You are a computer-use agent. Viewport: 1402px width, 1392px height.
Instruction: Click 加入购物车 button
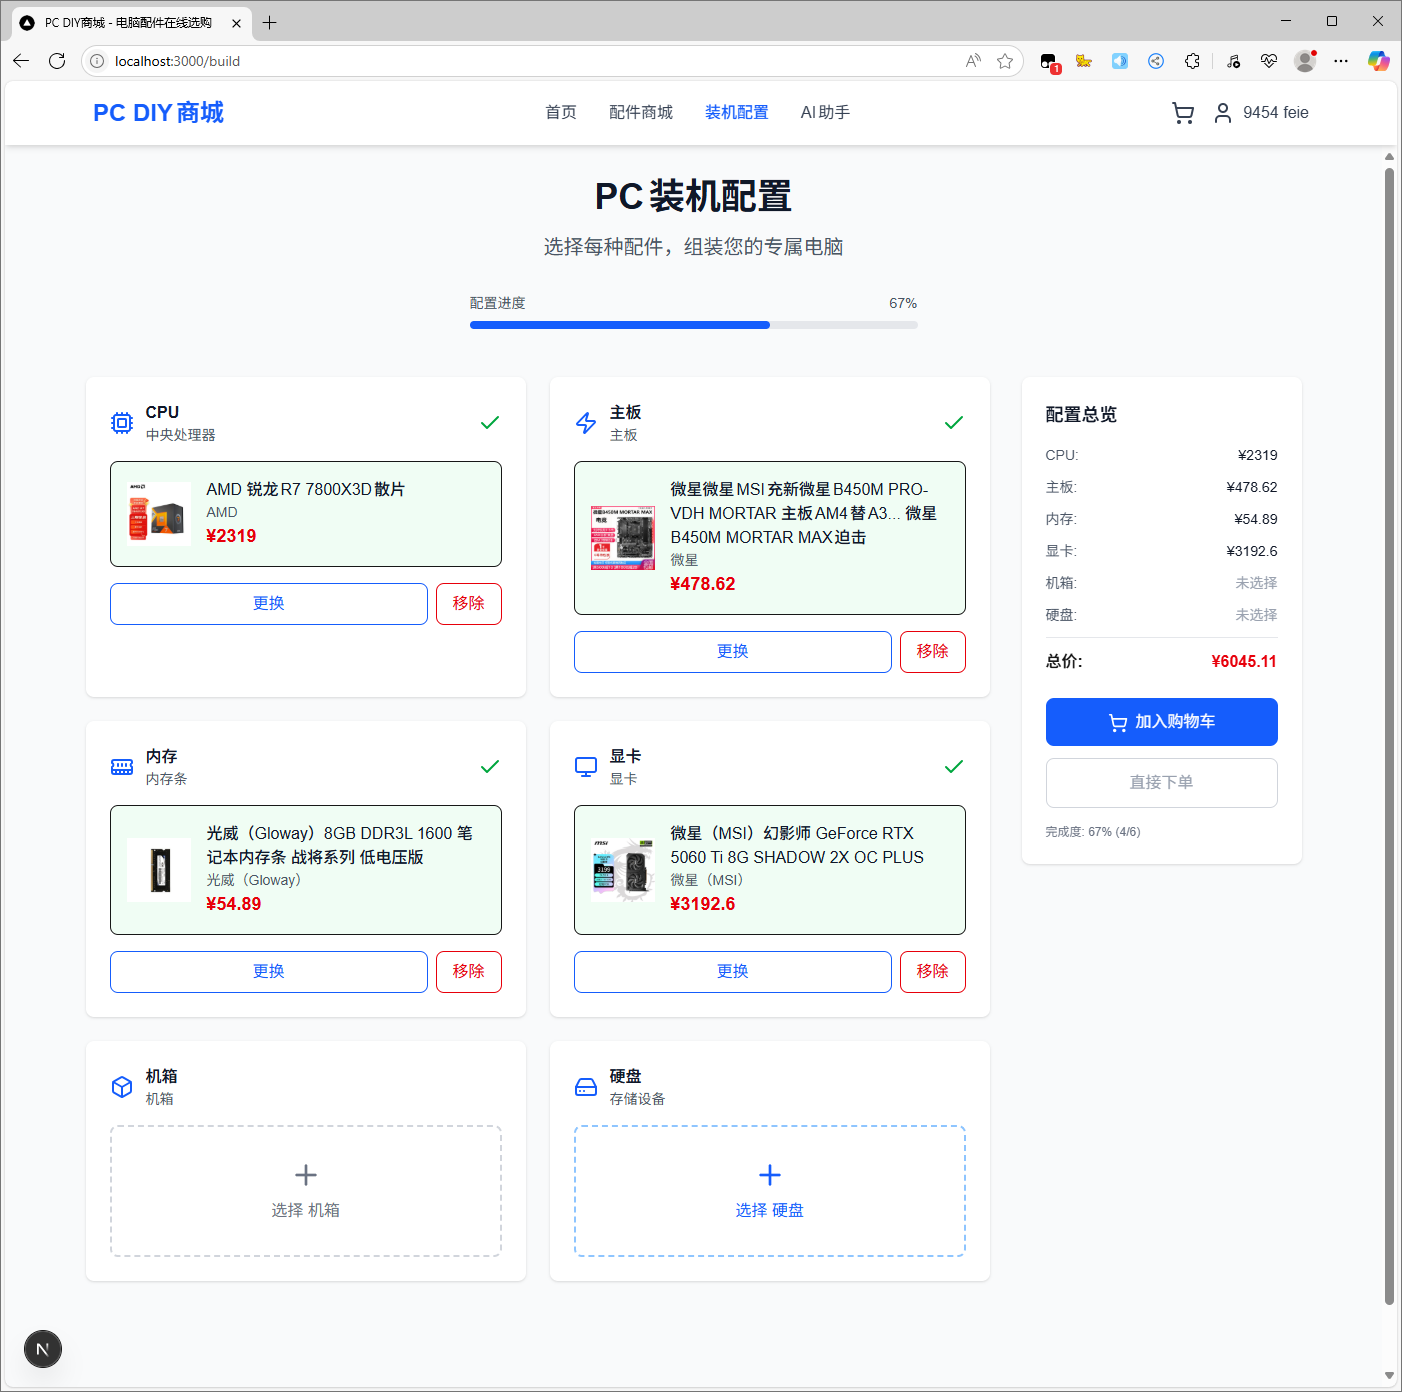coord(1161,722)
